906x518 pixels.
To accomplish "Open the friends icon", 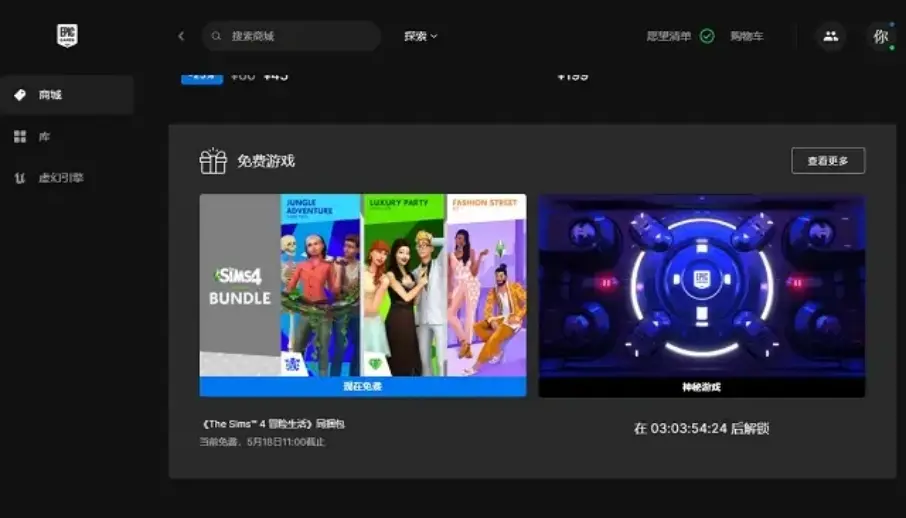I will (x=831, y=36).
